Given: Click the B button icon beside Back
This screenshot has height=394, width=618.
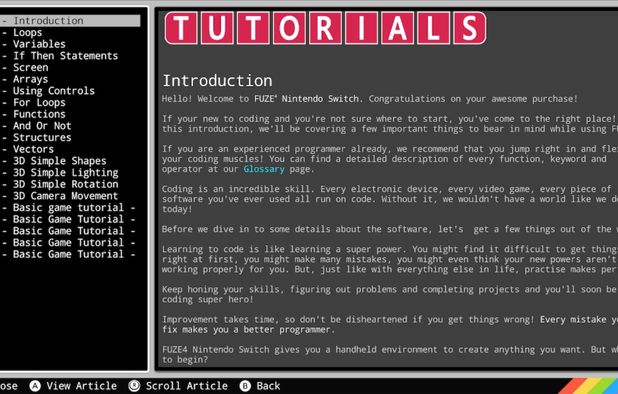Looking at the screenshot, I should pos(245,386).
